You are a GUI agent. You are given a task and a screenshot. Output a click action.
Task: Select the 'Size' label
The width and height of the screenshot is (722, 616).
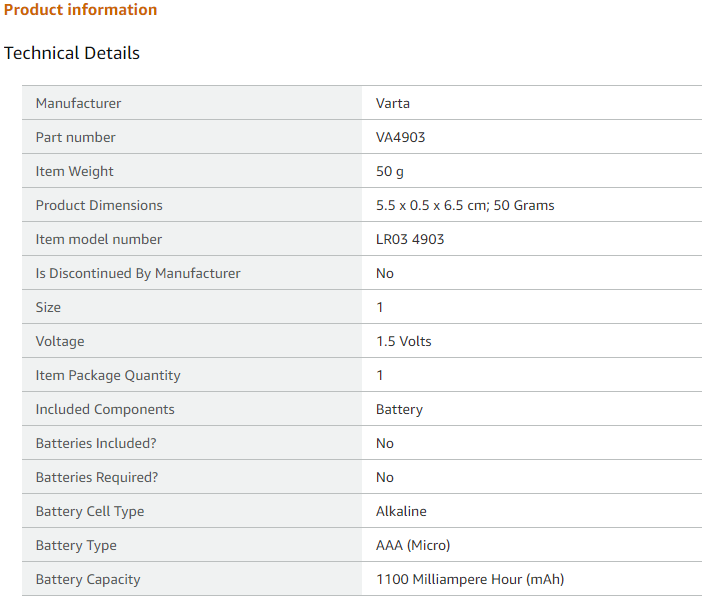48,308
